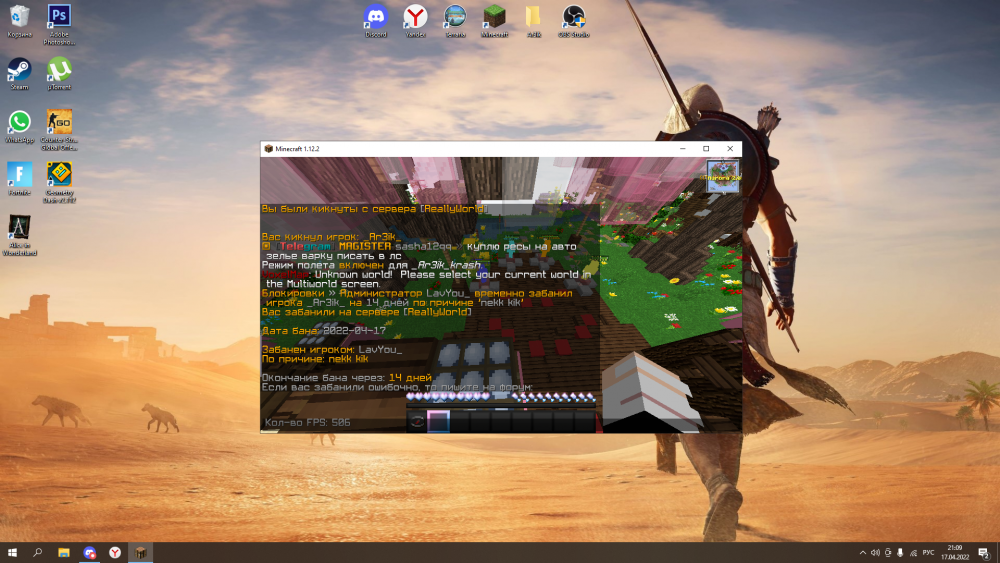This screenshot has height=563, width=1000.
Task: Click the "Забанен игроком: LavYou_" line
Action: point(332,349)
